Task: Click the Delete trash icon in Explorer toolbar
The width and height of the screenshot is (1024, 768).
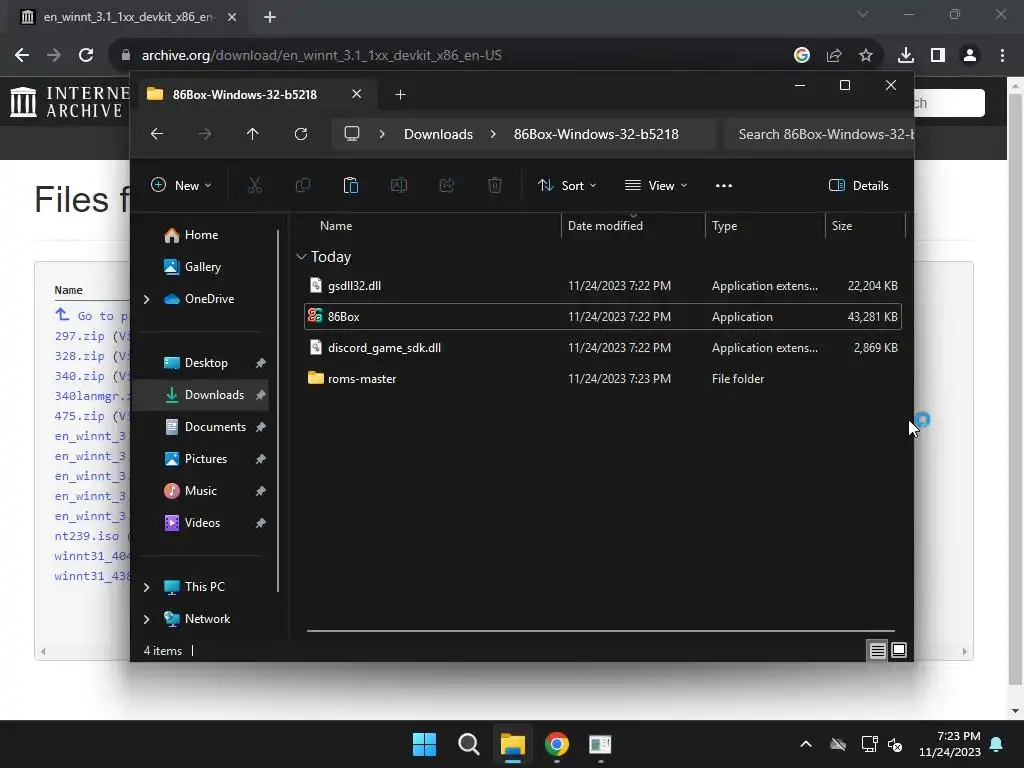Action: point(495,185)
